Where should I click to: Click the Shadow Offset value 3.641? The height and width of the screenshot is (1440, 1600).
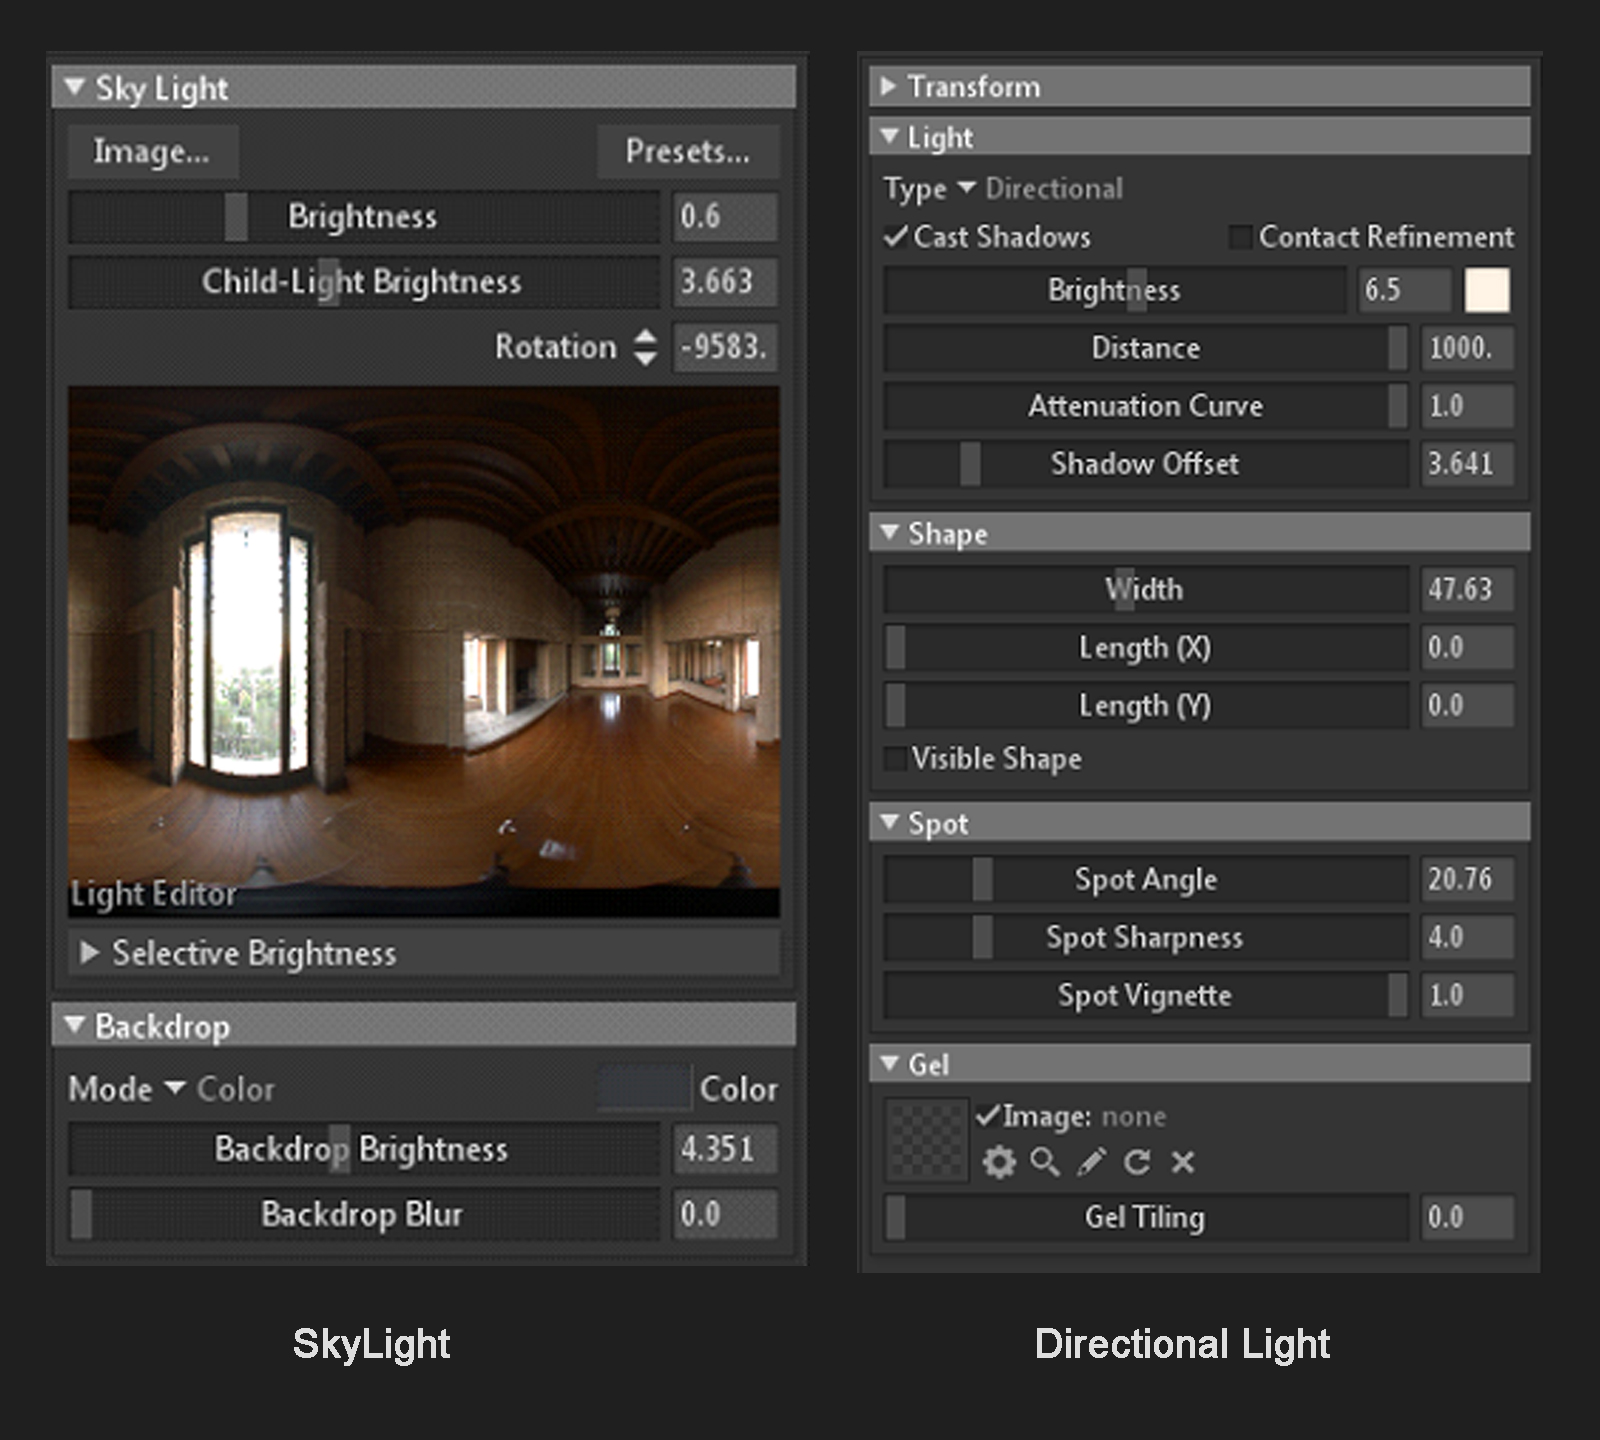(x=1467, y=464)
